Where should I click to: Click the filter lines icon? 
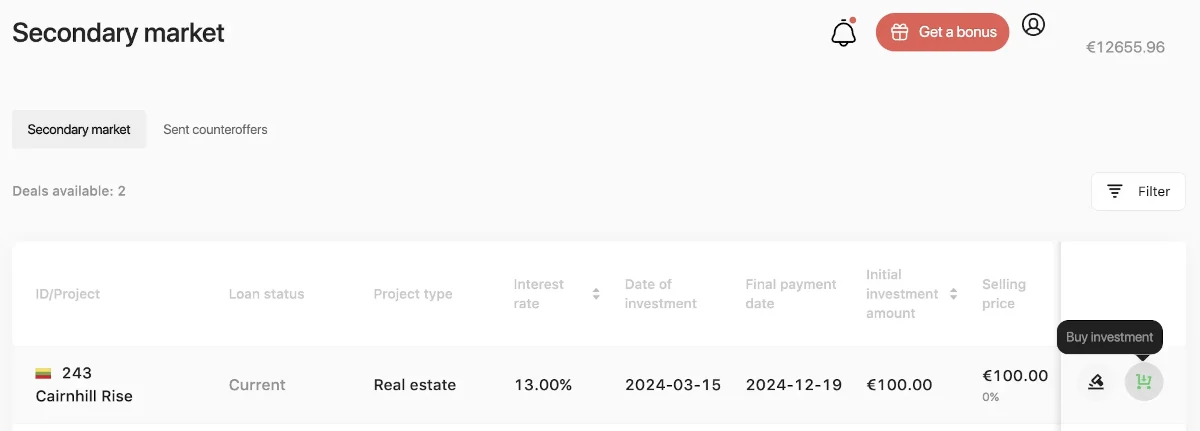click(1114, 191)
